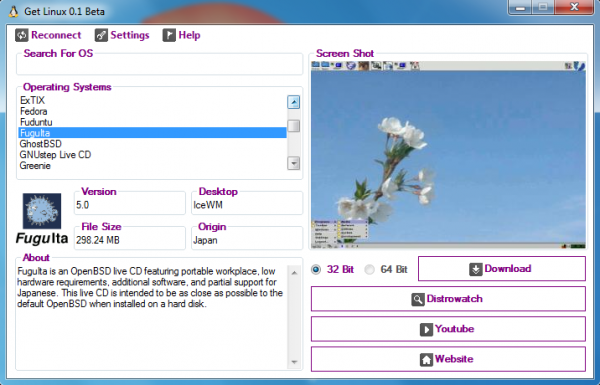Click the Search For OS input field
600x385 pixels.
(x=160, y=66)
